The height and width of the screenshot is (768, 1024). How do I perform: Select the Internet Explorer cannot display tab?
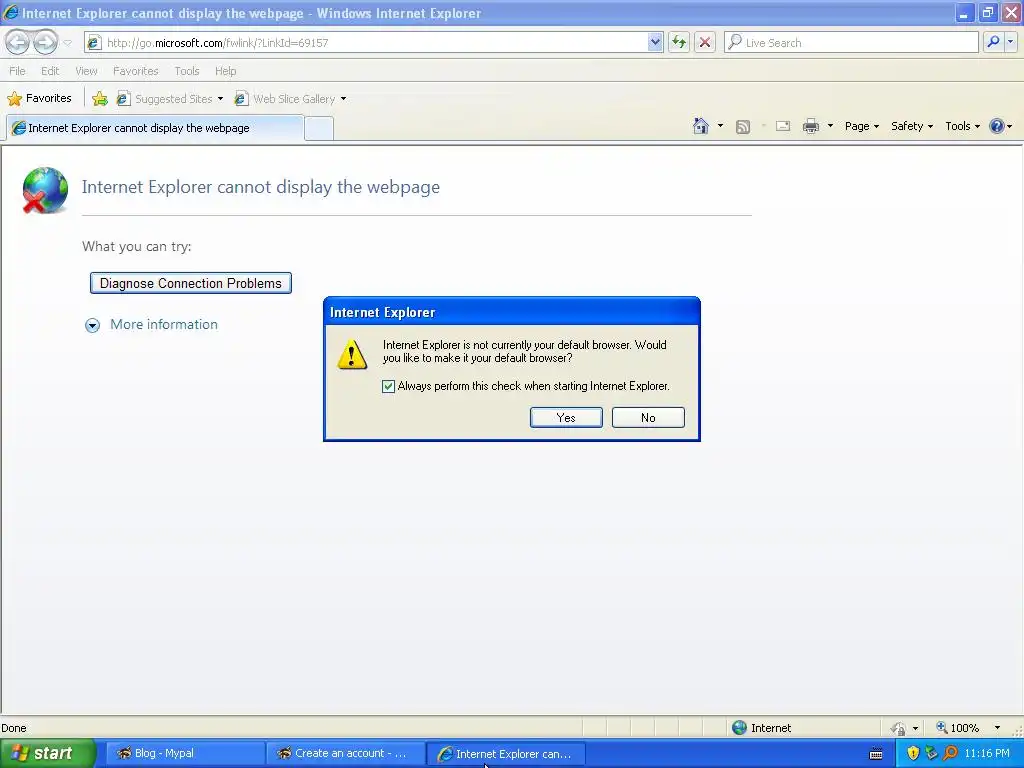click(x=155, y=128)
